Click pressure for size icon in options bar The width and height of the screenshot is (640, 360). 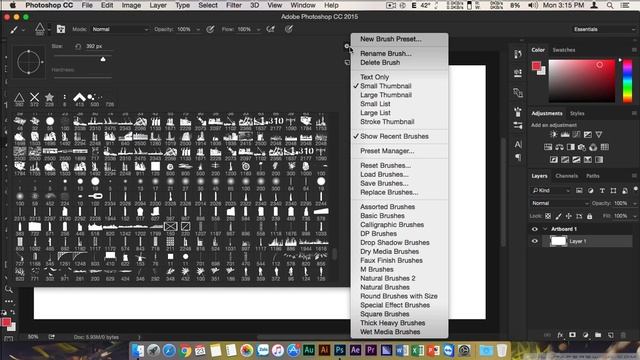[x=289, y=29]
